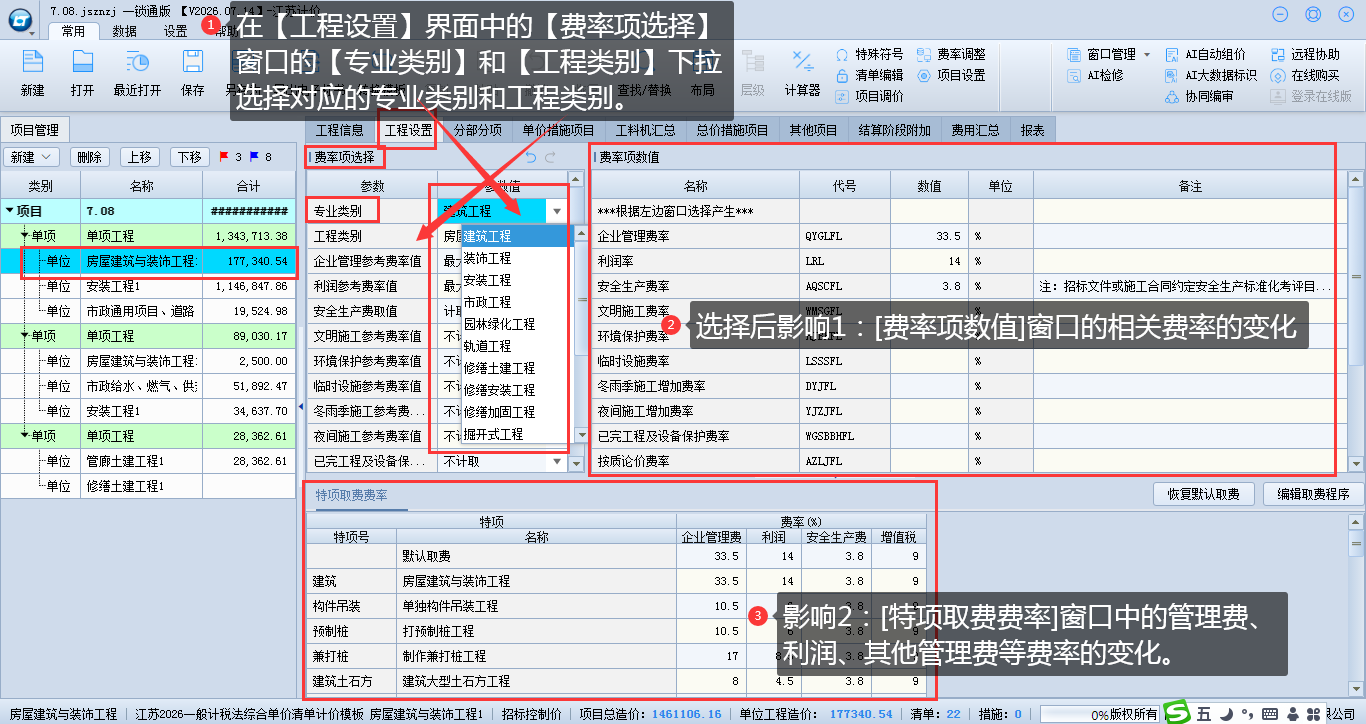1366x724 pixels.
Task: Select the 管廊土建工程1 tree row
Action: pos(150,461)
